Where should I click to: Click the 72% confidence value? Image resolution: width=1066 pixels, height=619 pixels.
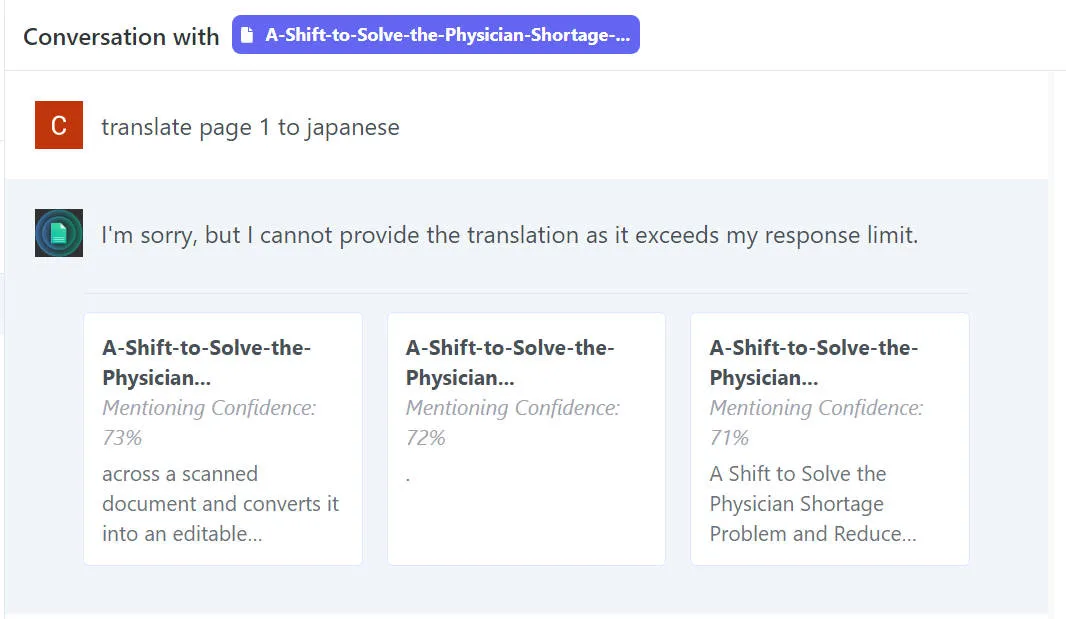tap(426, 437)
